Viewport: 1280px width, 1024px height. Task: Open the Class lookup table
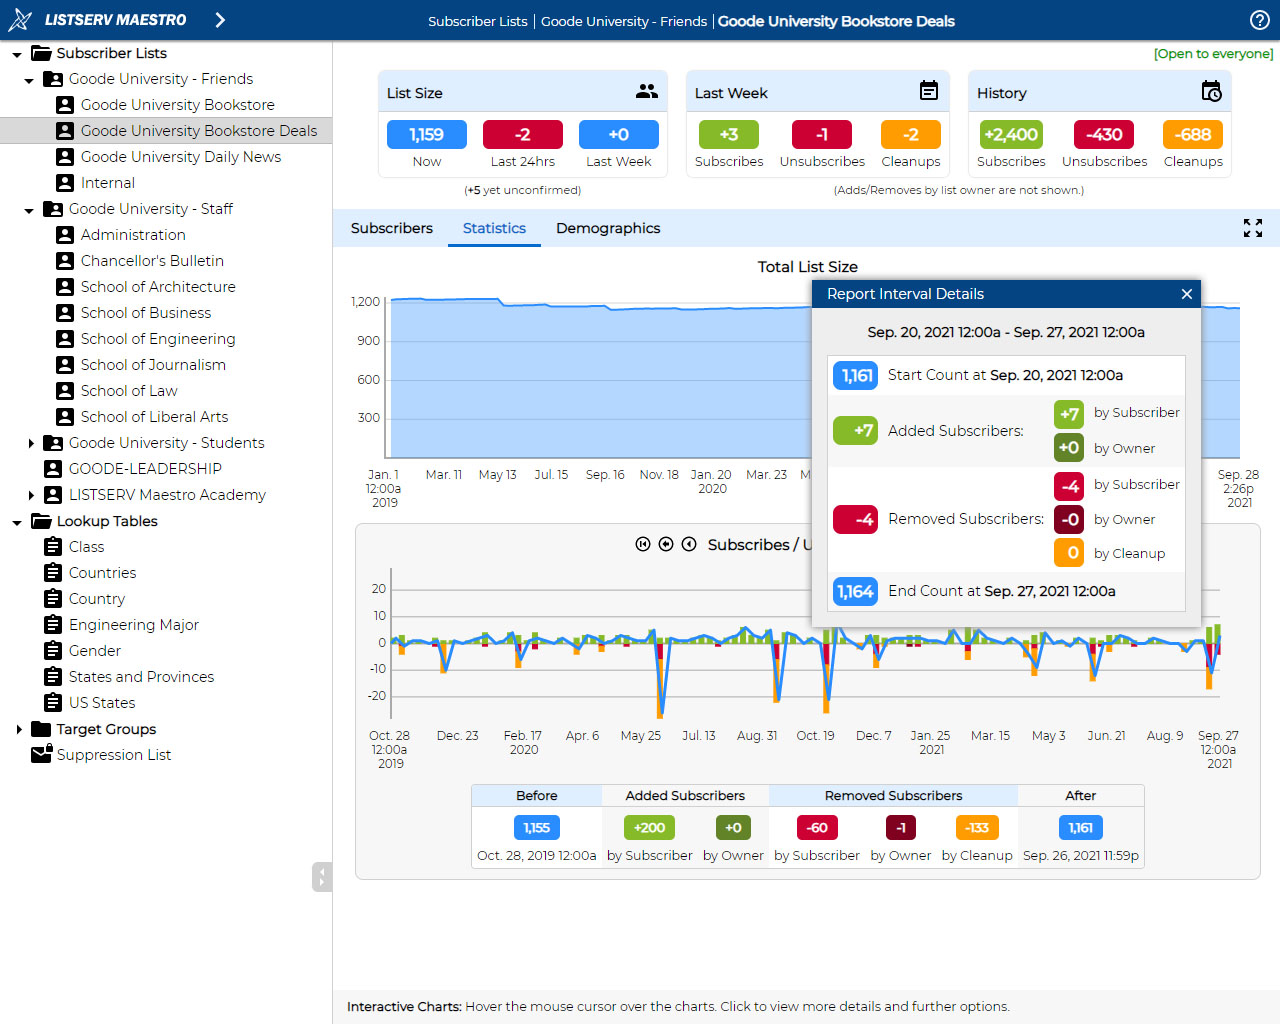(86, 547)
